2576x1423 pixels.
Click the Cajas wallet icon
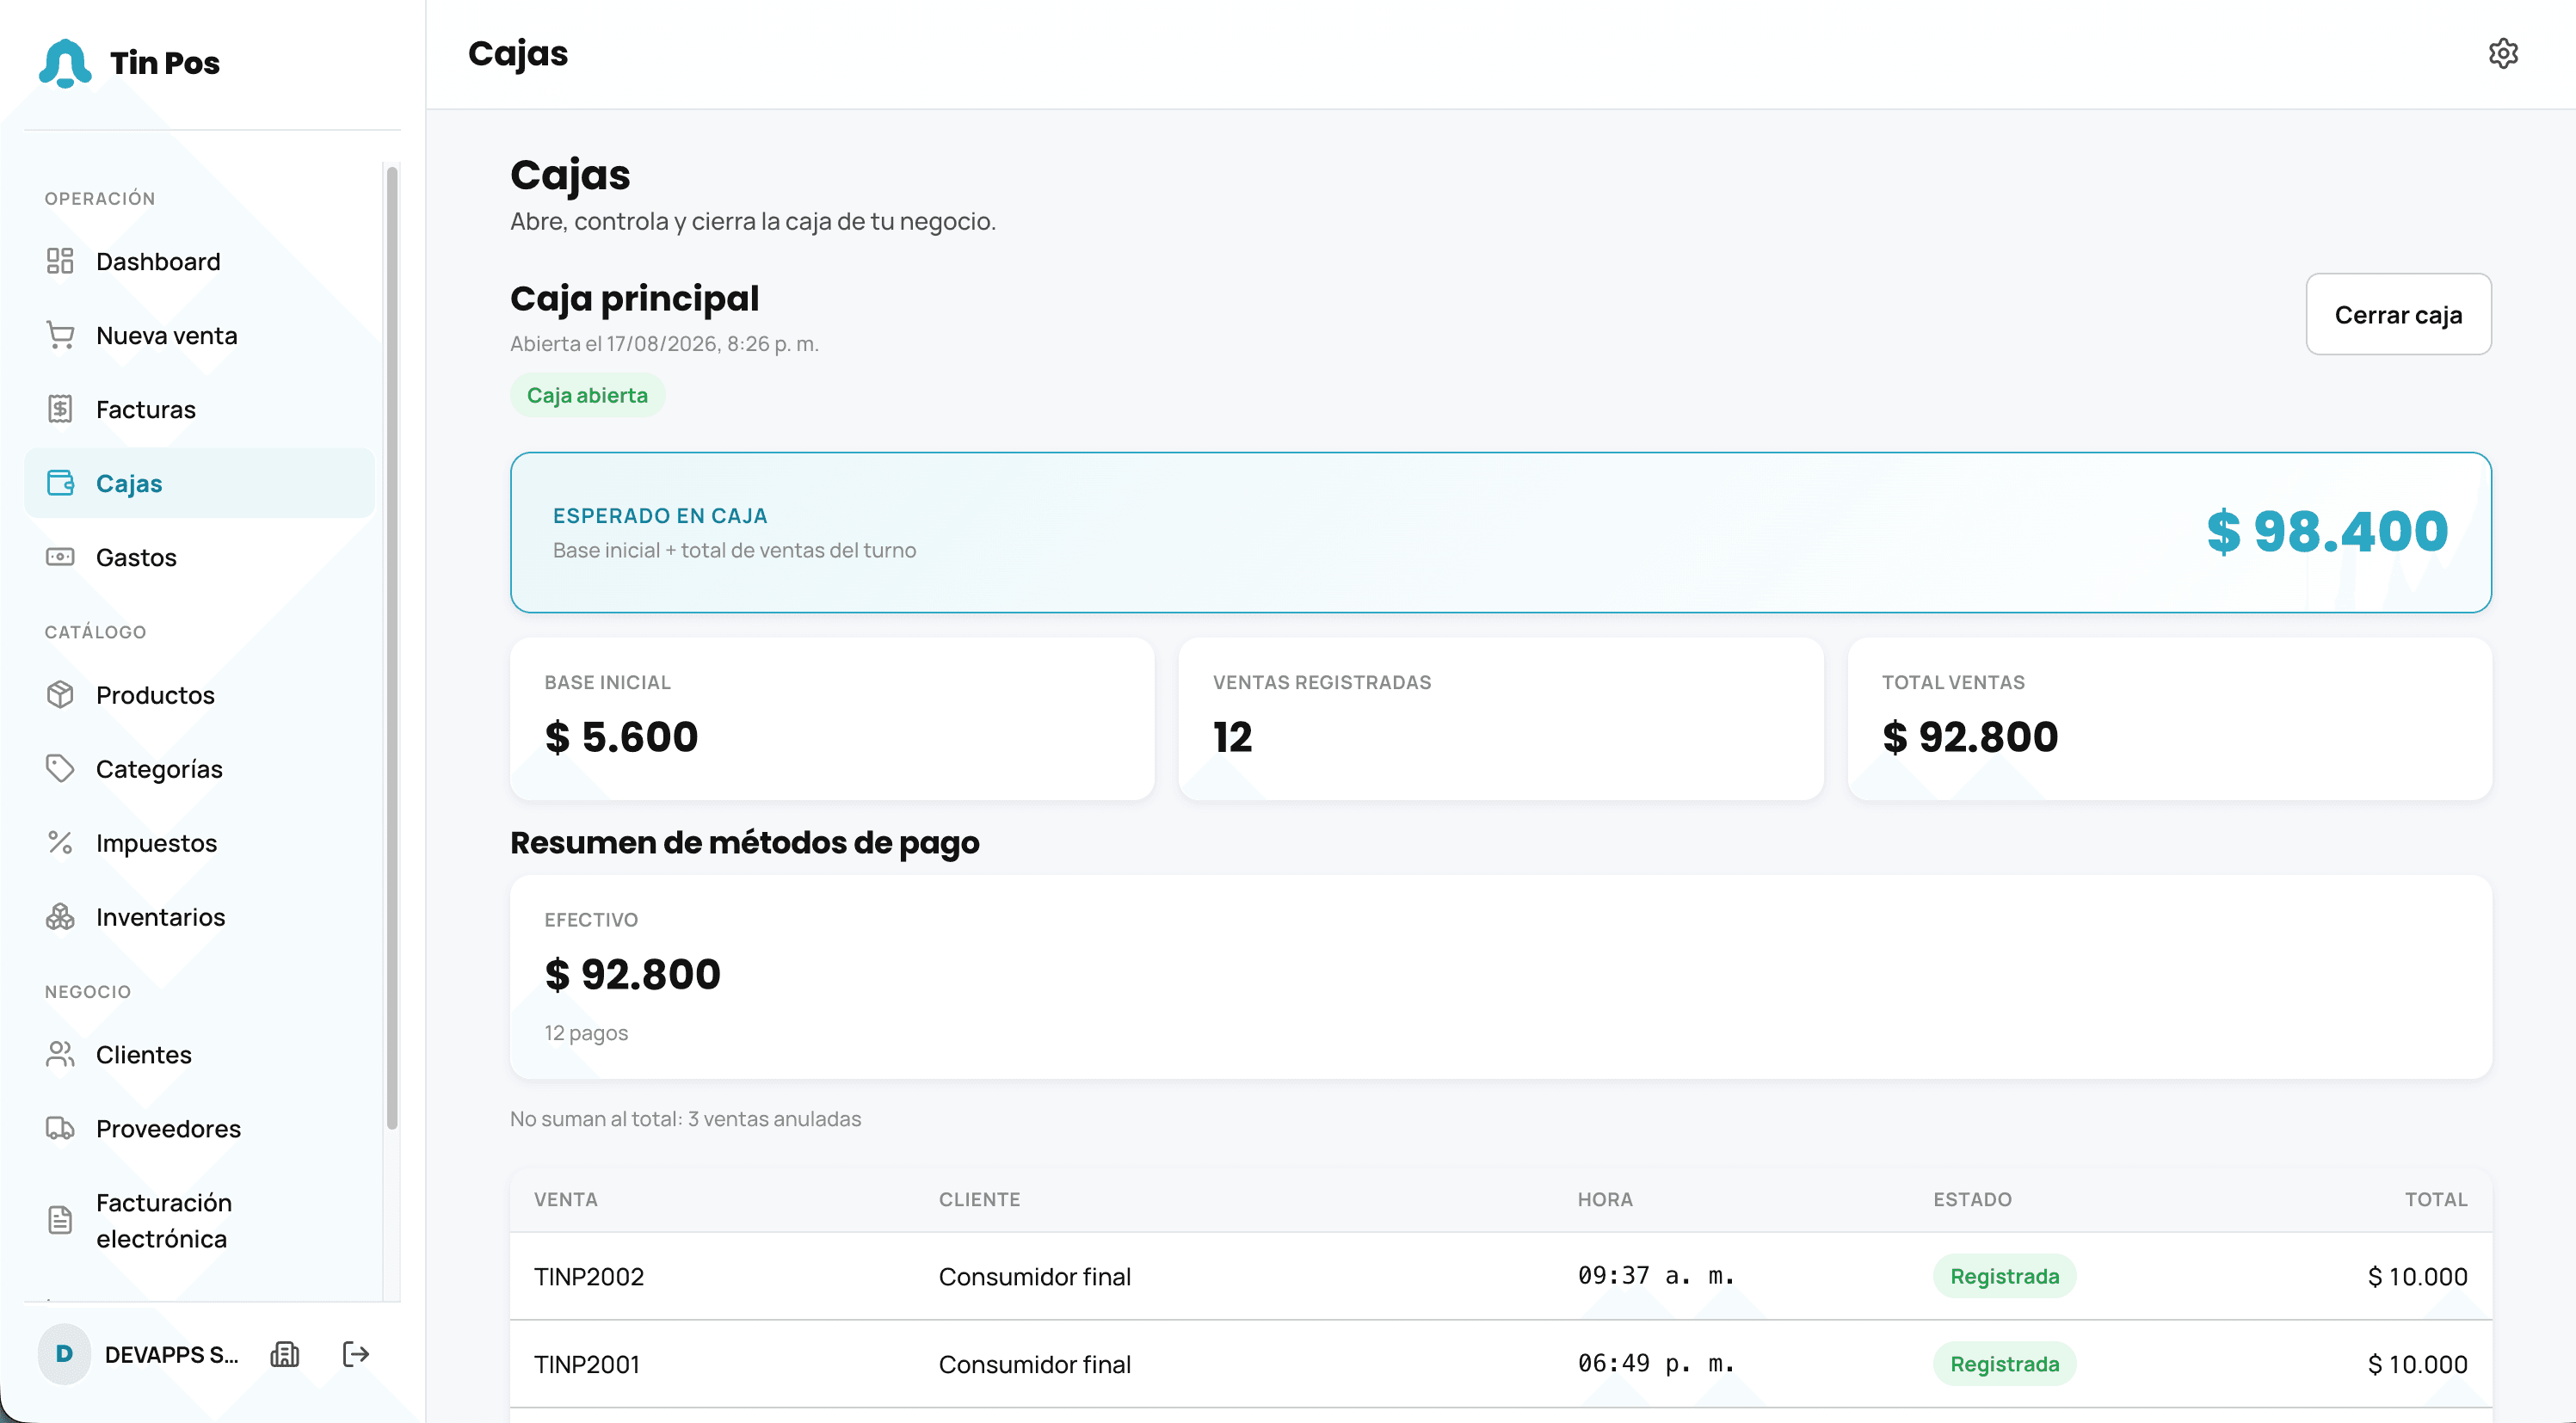click(x=60, y=483)
